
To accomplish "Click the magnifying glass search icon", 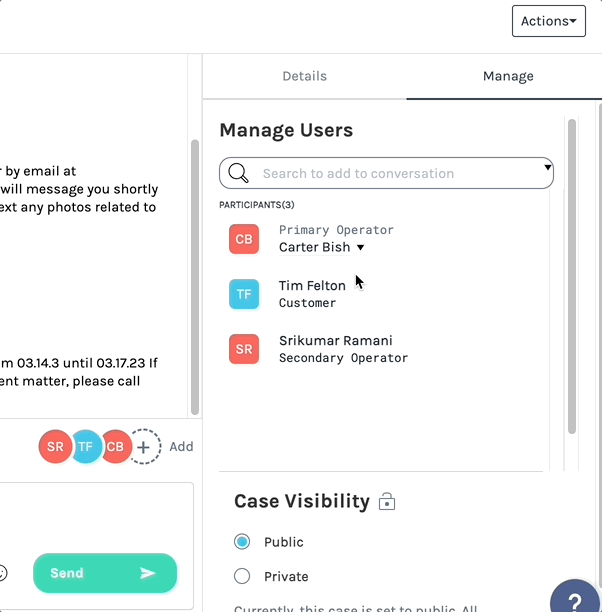I will pos(238,173).
